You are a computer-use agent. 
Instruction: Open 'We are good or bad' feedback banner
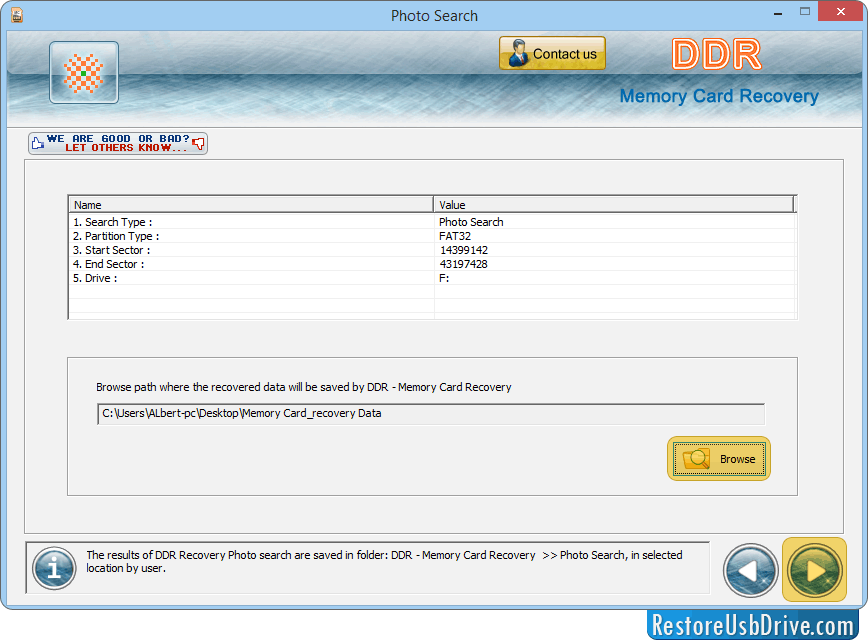pos(118,143)
